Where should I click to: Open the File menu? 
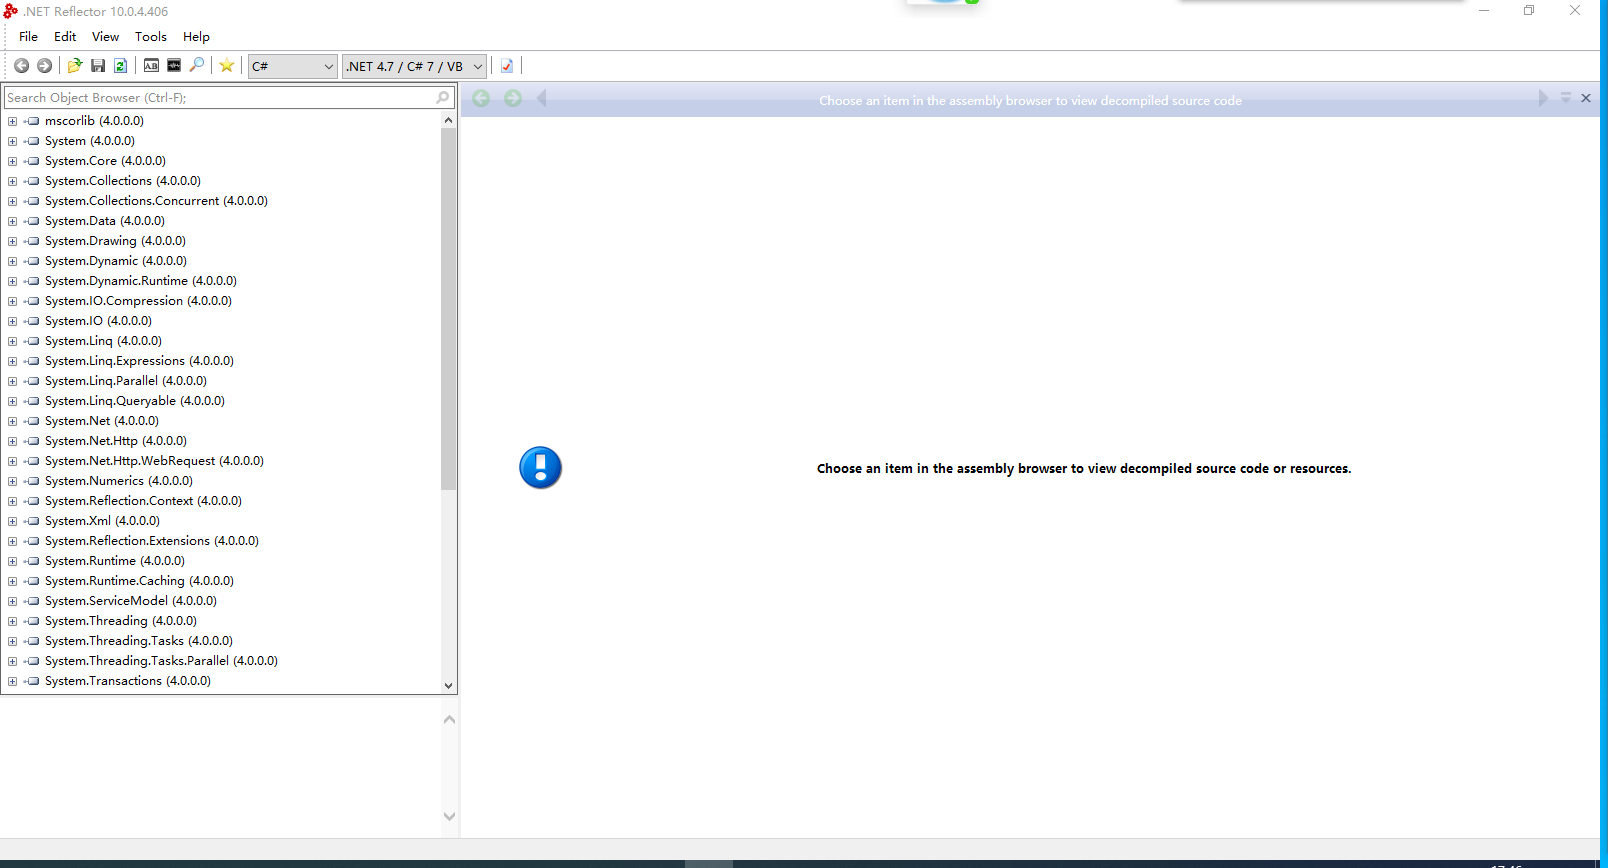pyautogui.click(x=28, y=37)
